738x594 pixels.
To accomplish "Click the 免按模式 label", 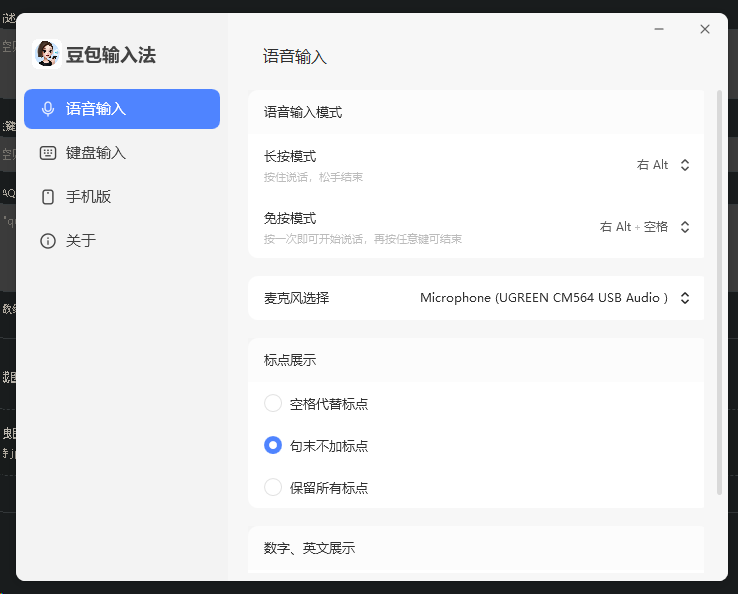I will tap(290, 218).
